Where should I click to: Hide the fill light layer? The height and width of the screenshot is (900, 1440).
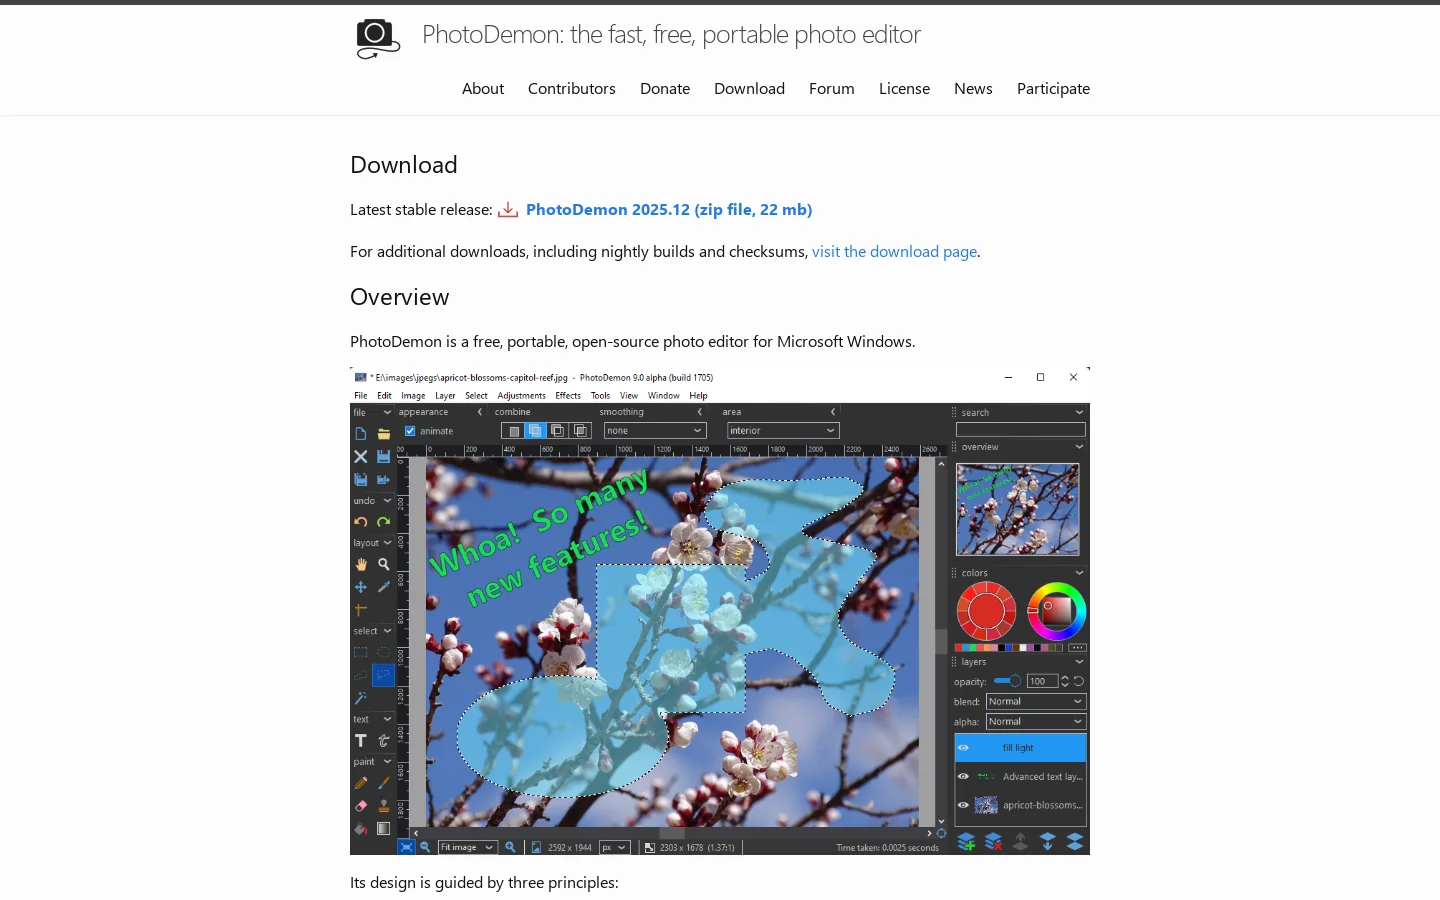pyautogui.click(x=963, y=748)
